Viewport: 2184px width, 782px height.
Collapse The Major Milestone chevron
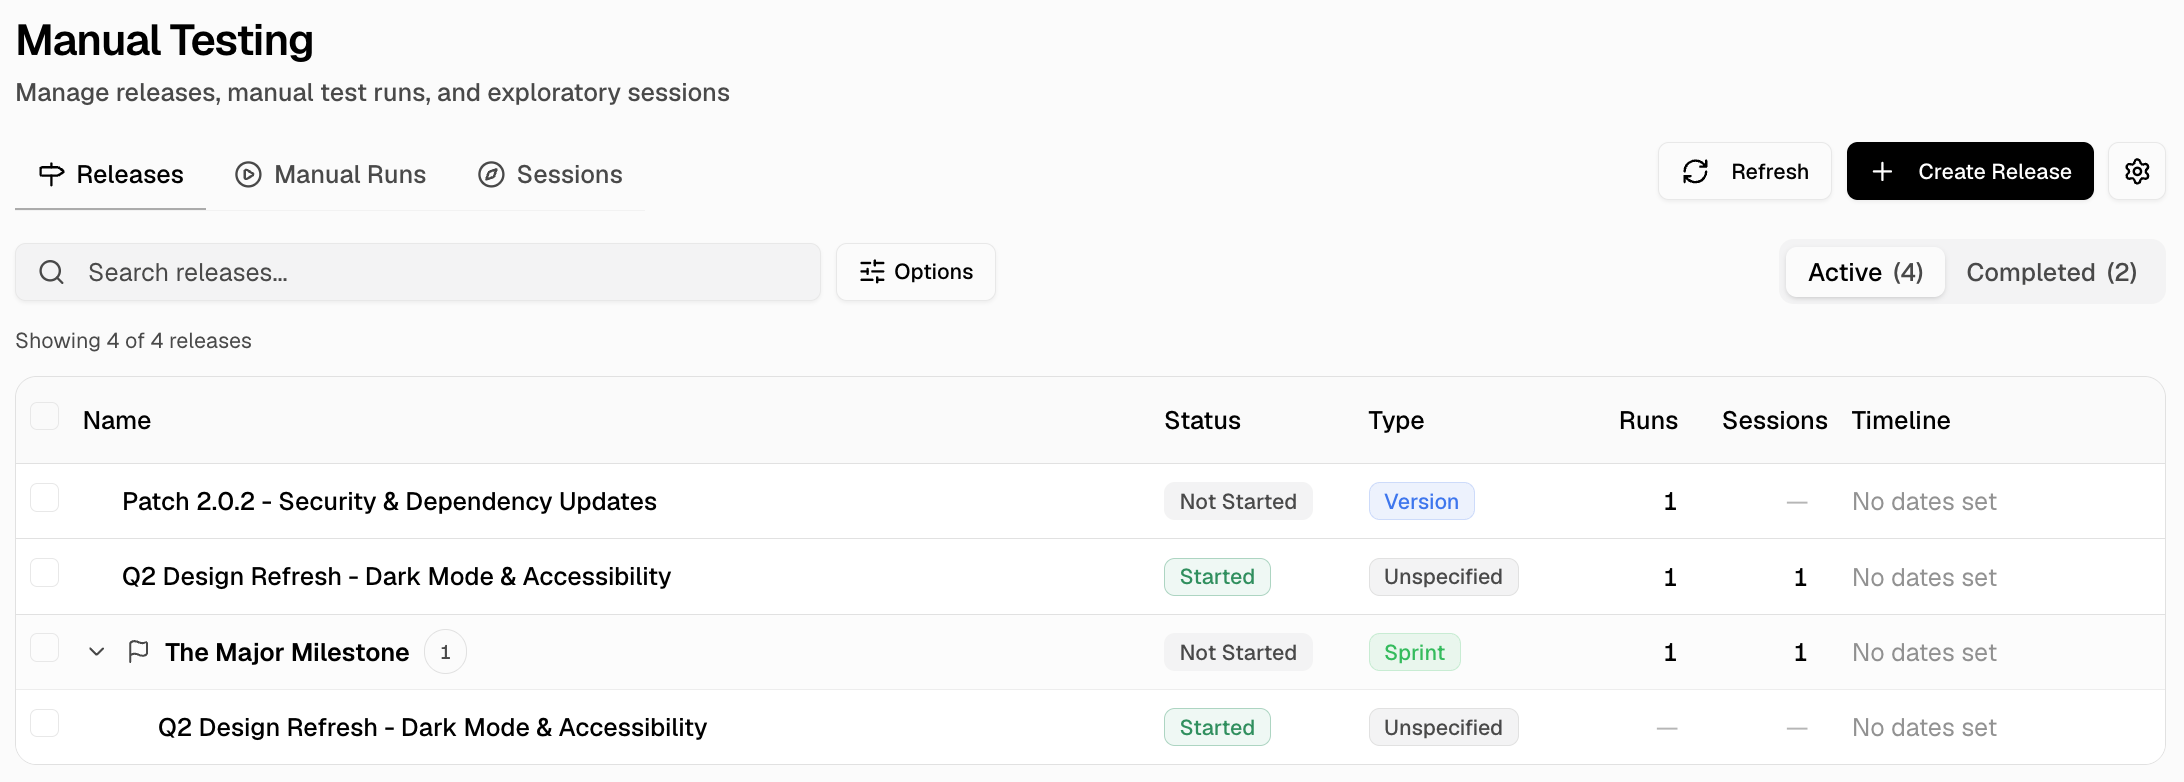coord(97,652)
